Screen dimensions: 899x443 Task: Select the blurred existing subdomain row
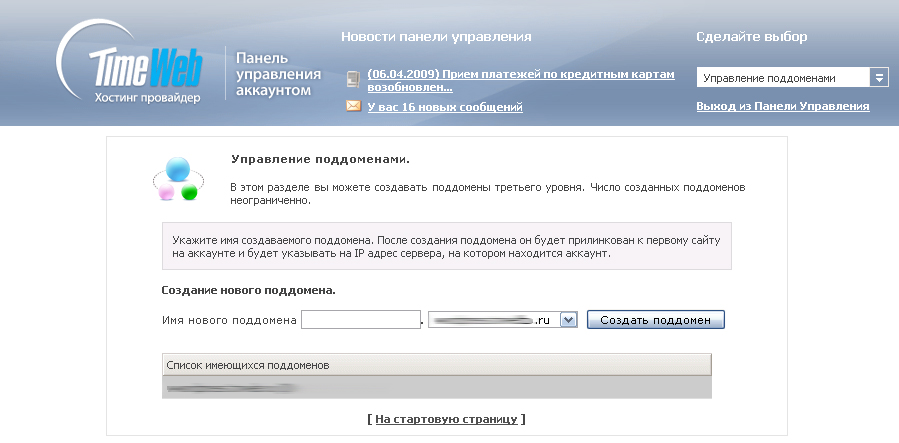click(x=436, y=388)
